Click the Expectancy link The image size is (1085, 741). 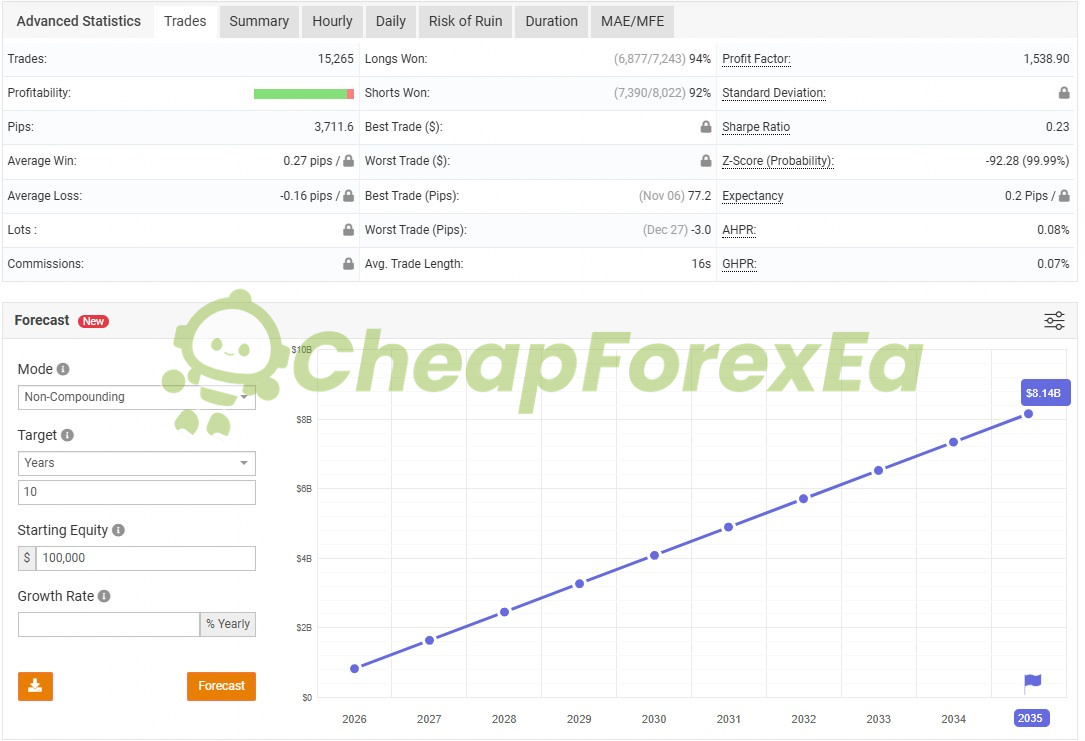[753, 196]
